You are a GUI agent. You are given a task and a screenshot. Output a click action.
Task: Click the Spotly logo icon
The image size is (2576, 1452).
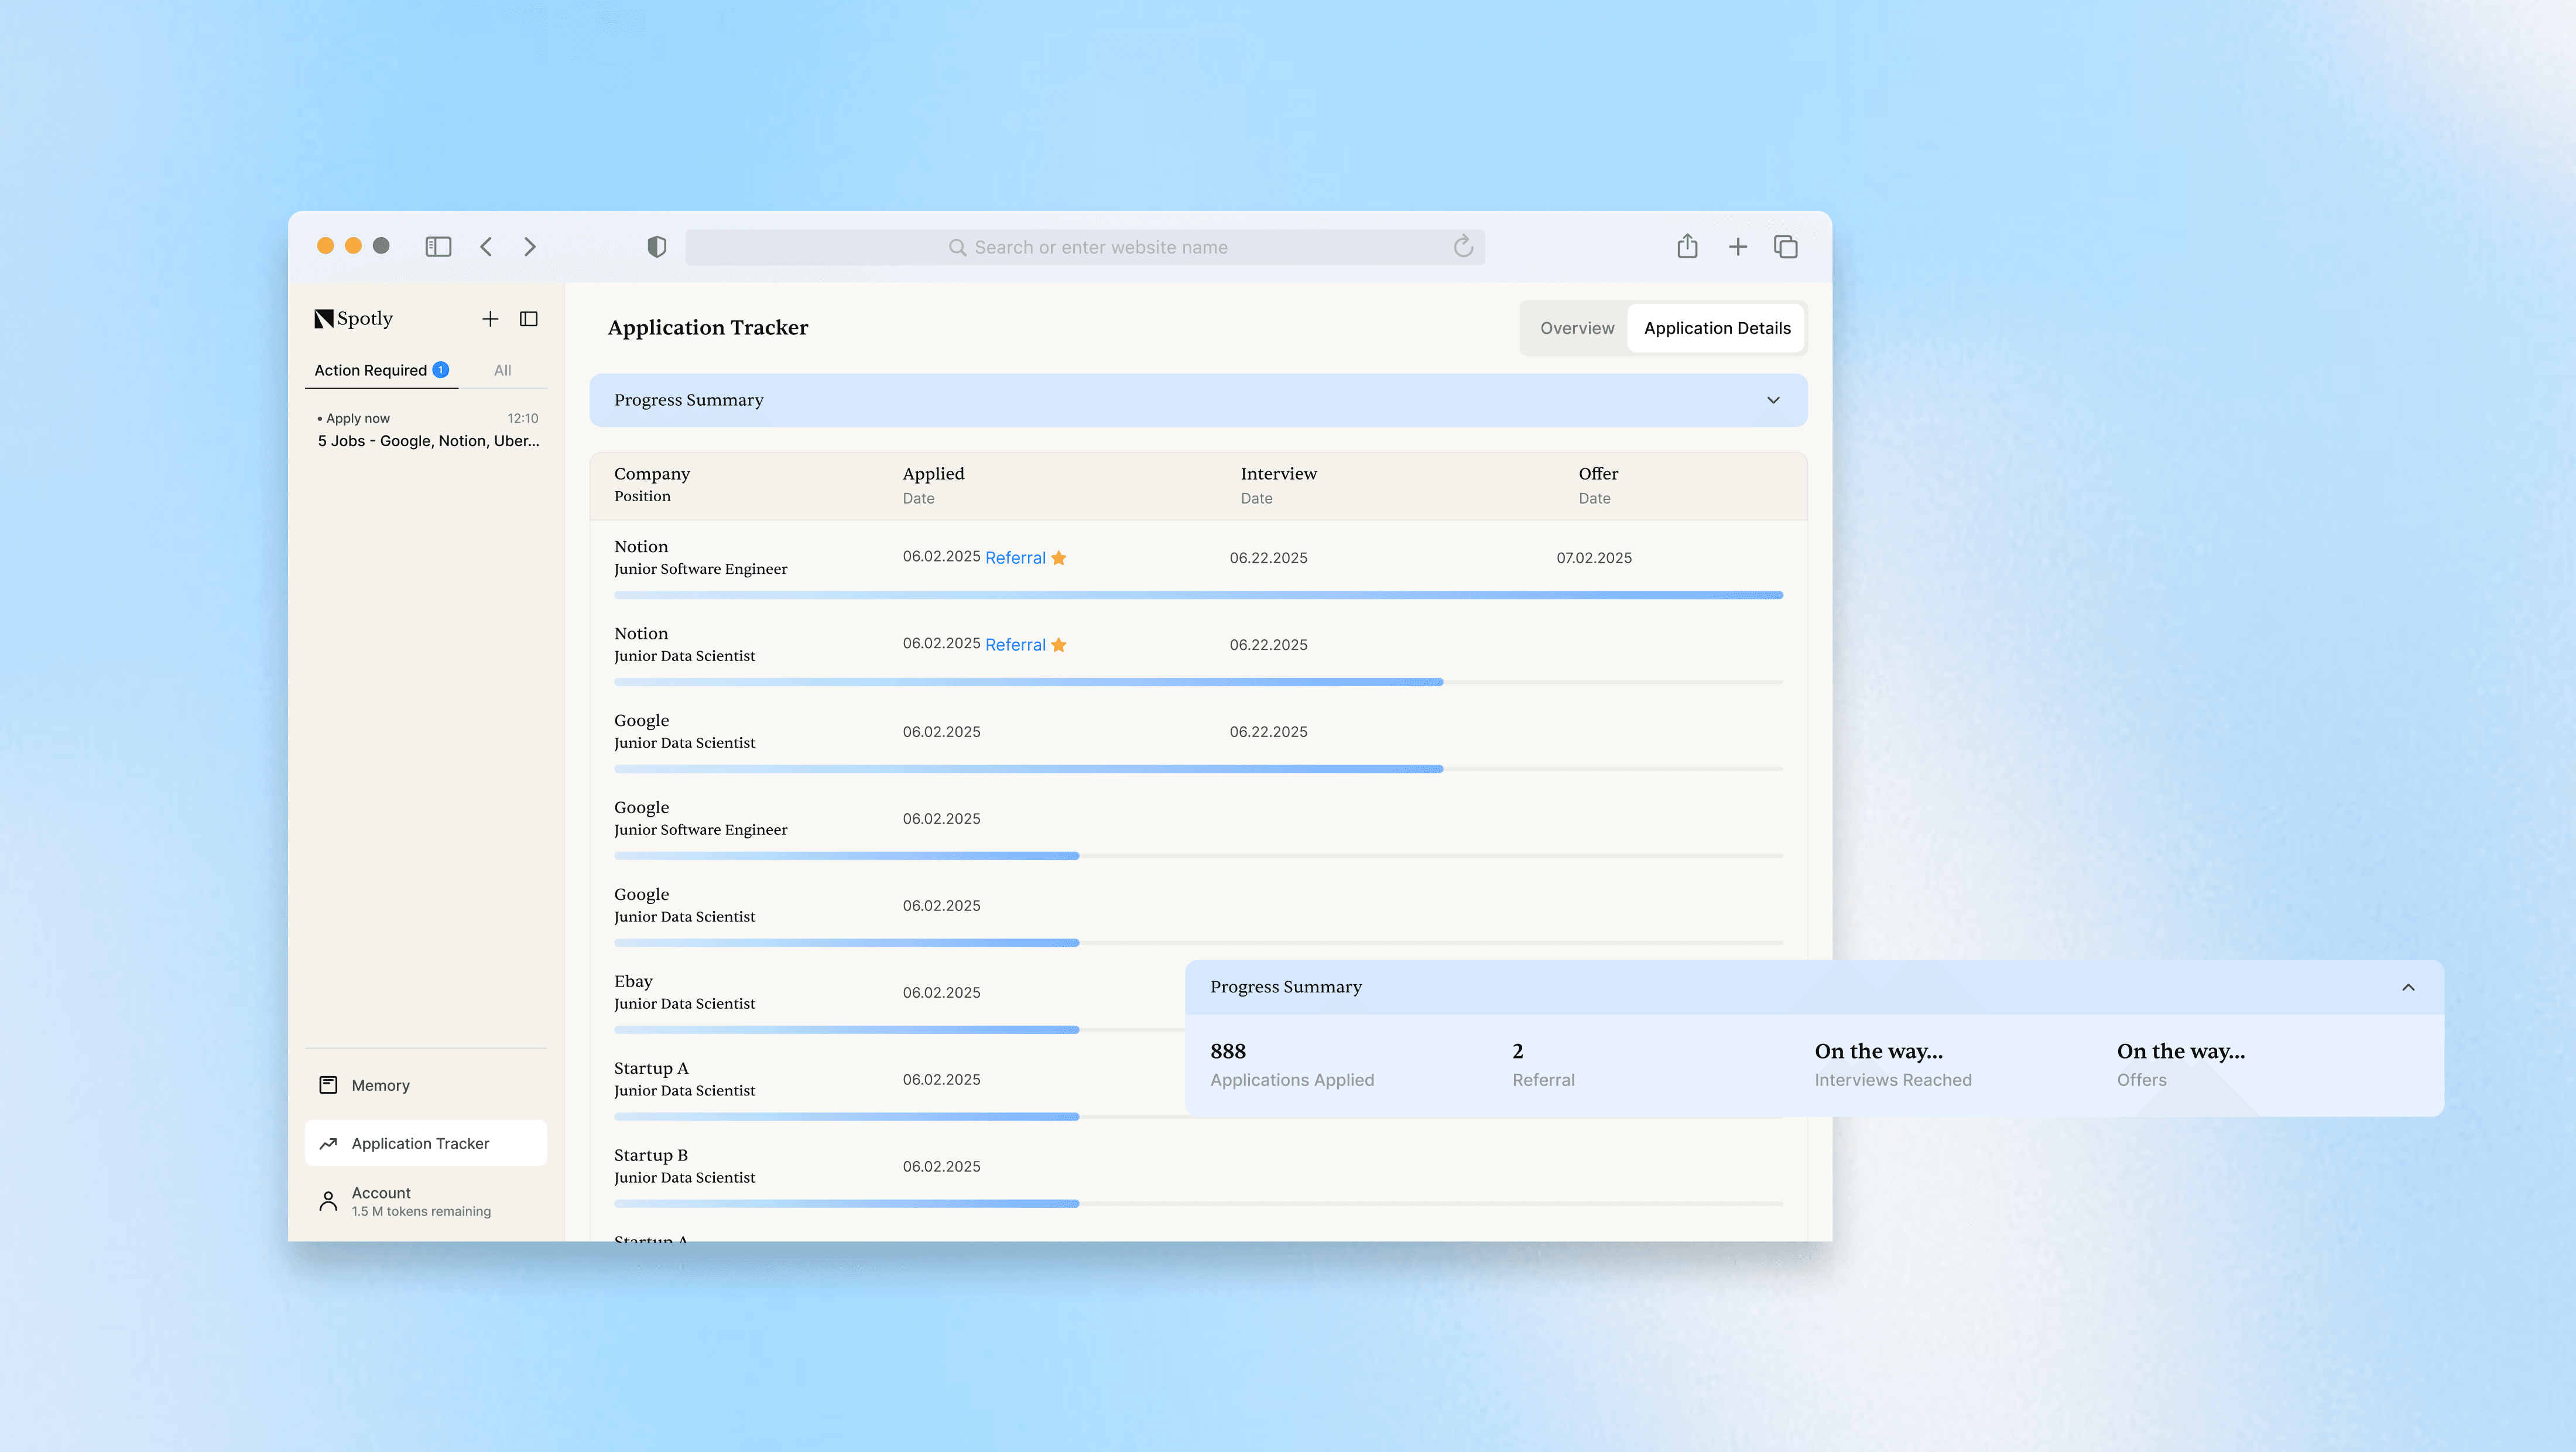pyautogui.click(x=323, y=319)
